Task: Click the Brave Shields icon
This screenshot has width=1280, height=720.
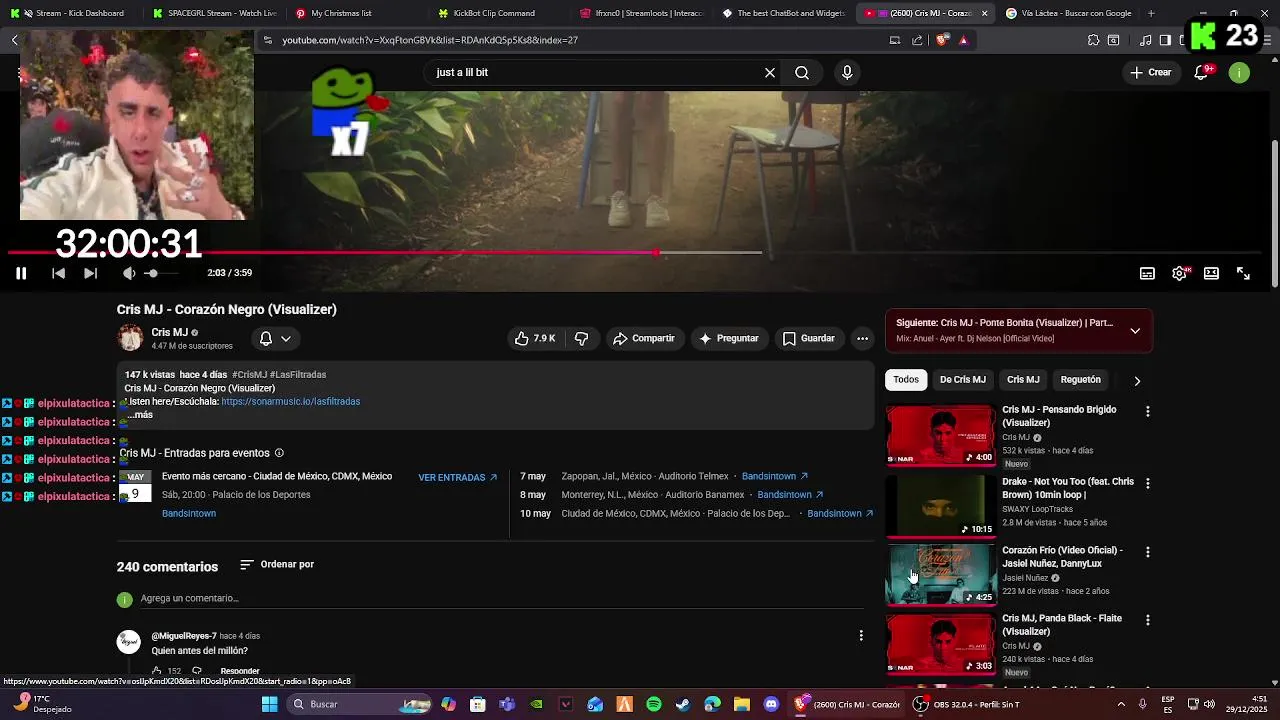Action: tap(942, 40)
